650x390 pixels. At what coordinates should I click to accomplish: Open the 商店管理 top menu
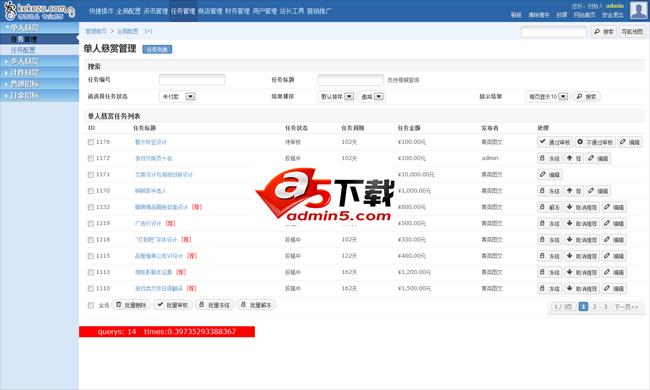(x=210, y=11)
